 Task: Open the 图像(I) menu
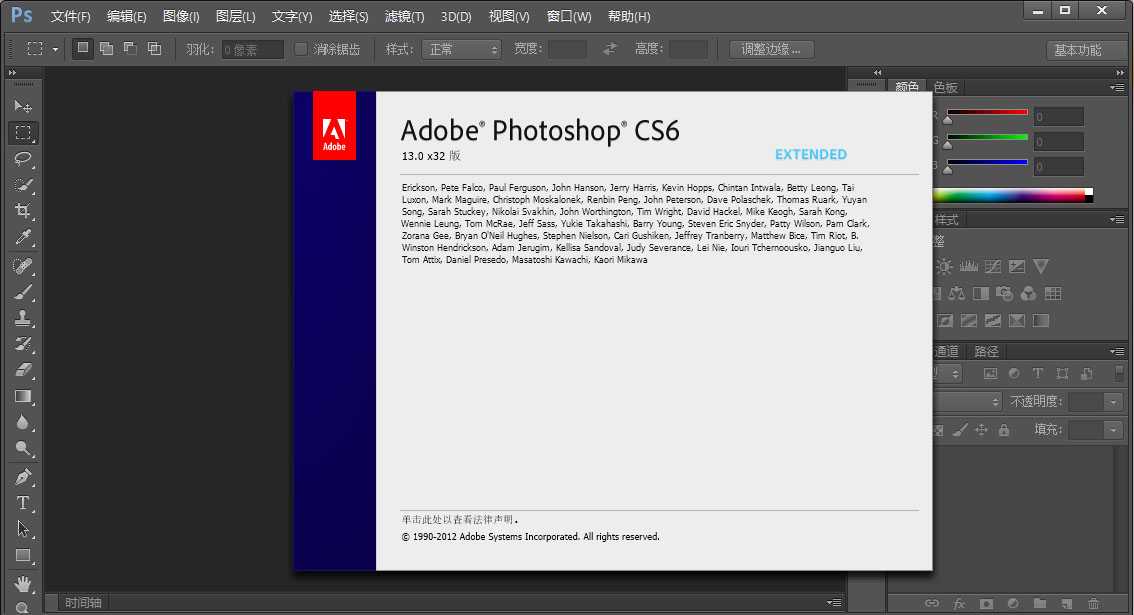coord(181,16)
